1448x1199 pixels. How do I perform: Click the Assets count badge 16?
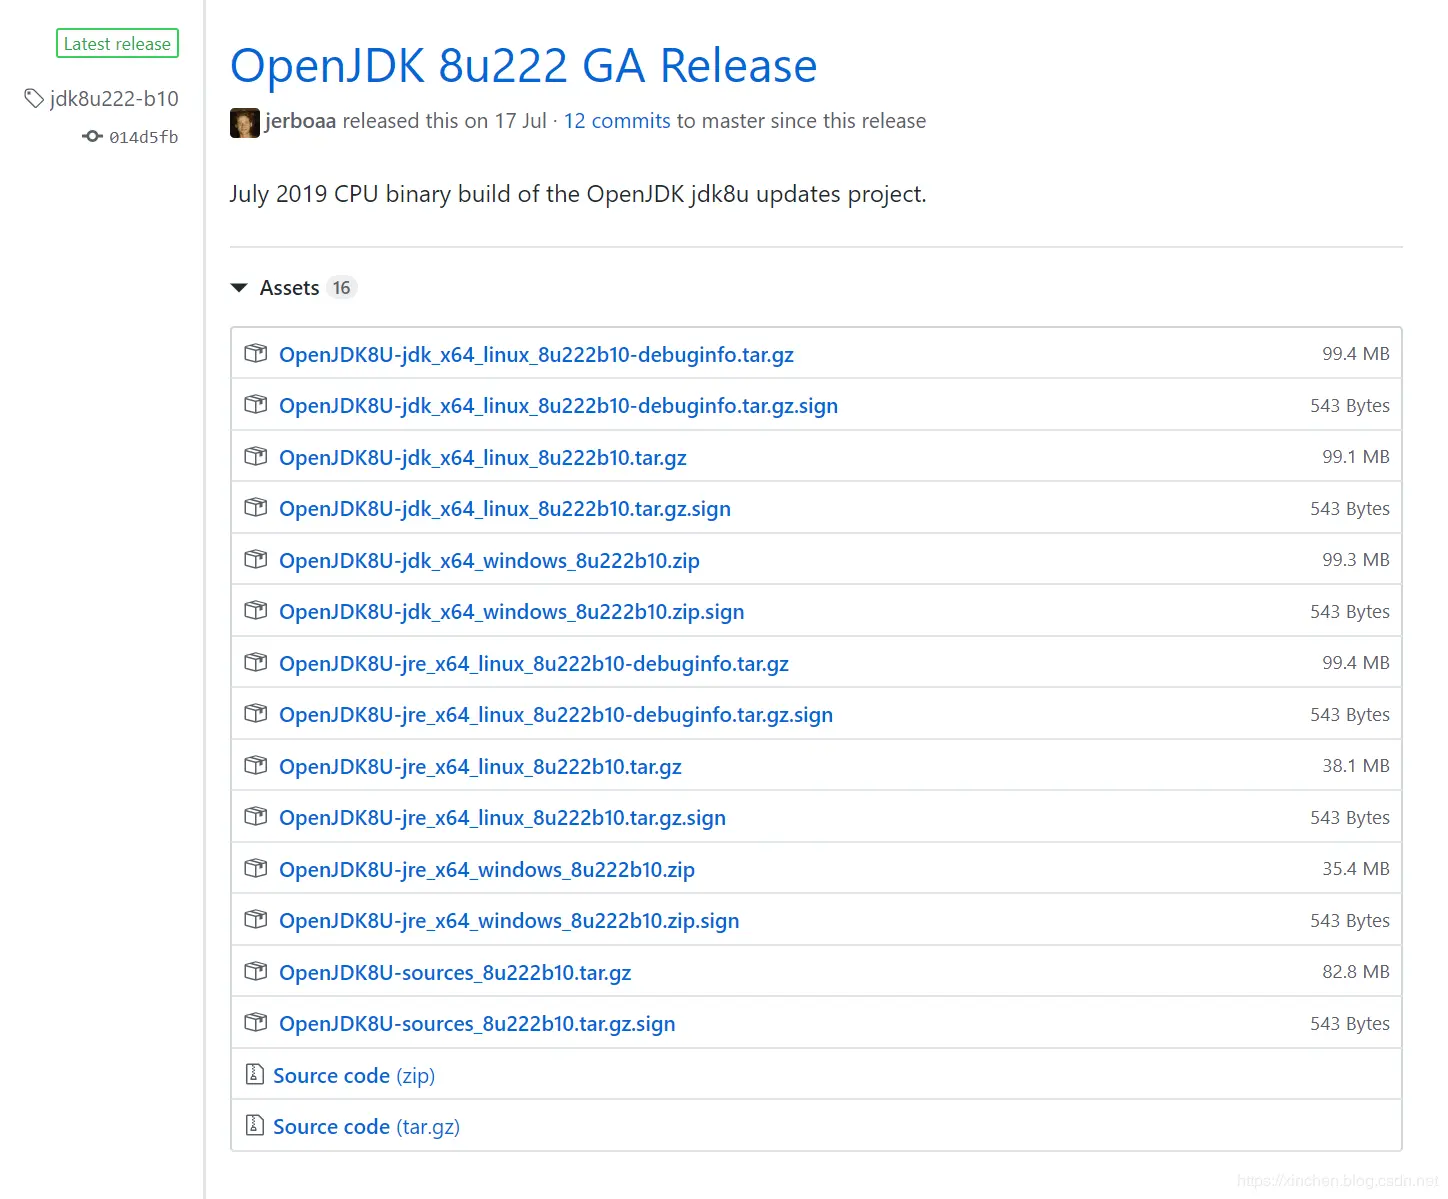point(342,288)
